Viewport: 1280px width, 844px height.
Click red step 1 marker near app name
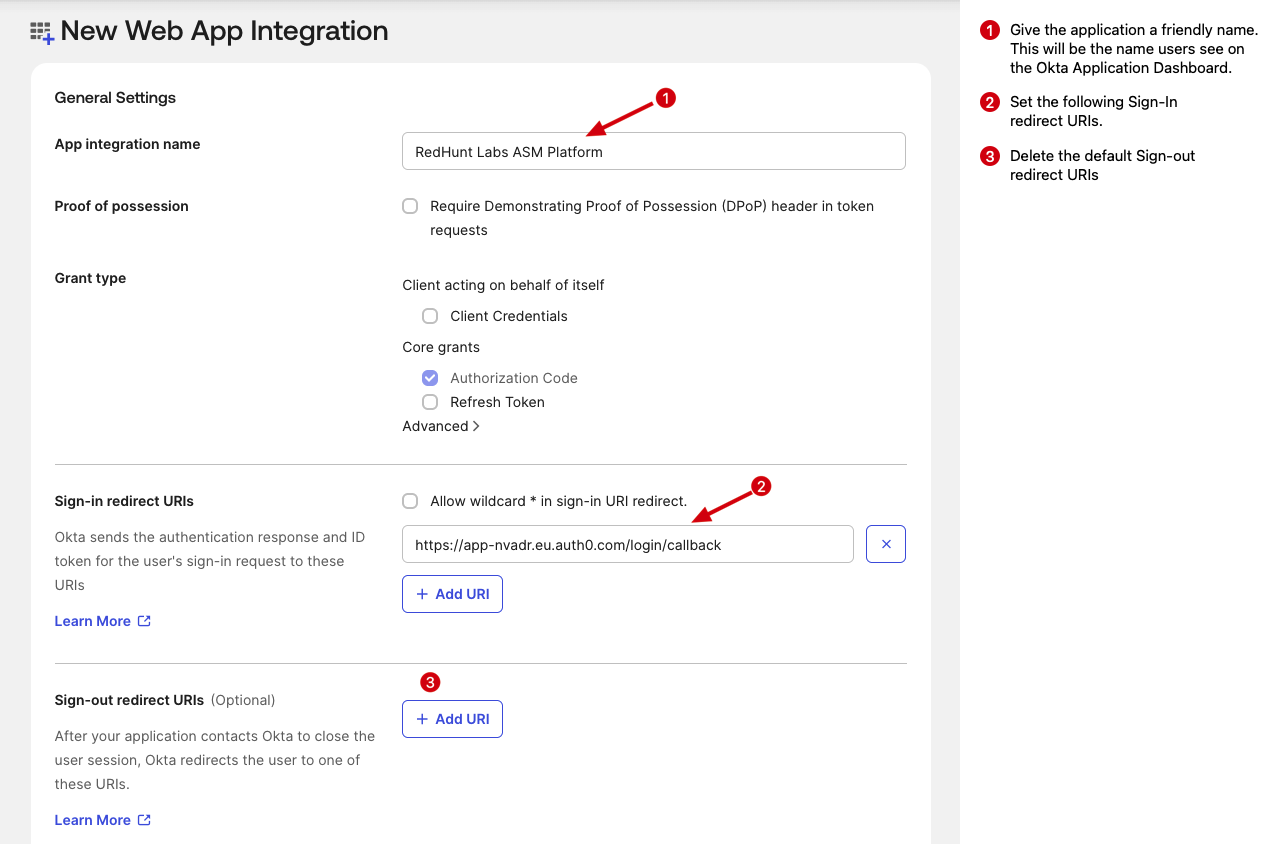[x=666, y=98]
